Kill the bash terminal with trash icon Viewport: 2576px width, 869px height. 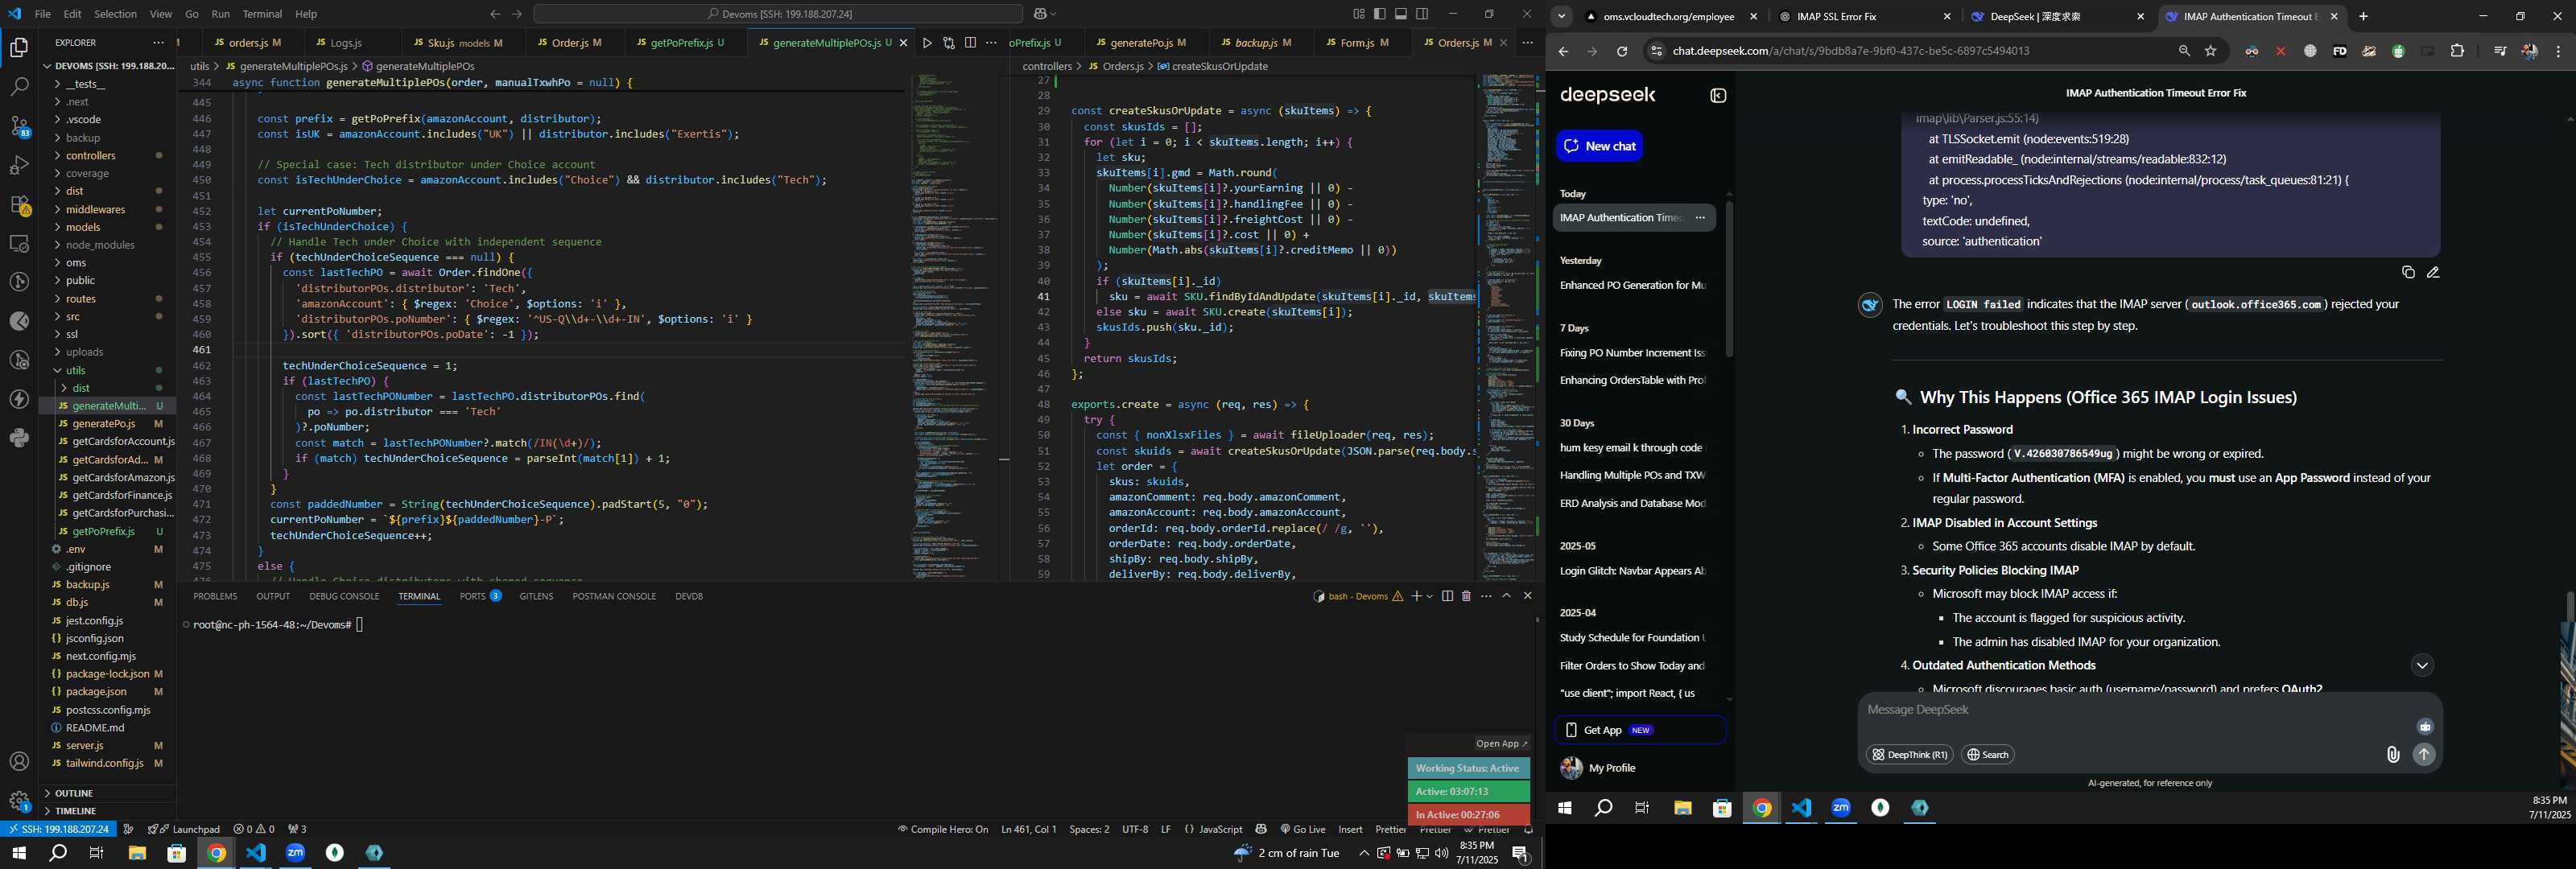point(1466,596)
